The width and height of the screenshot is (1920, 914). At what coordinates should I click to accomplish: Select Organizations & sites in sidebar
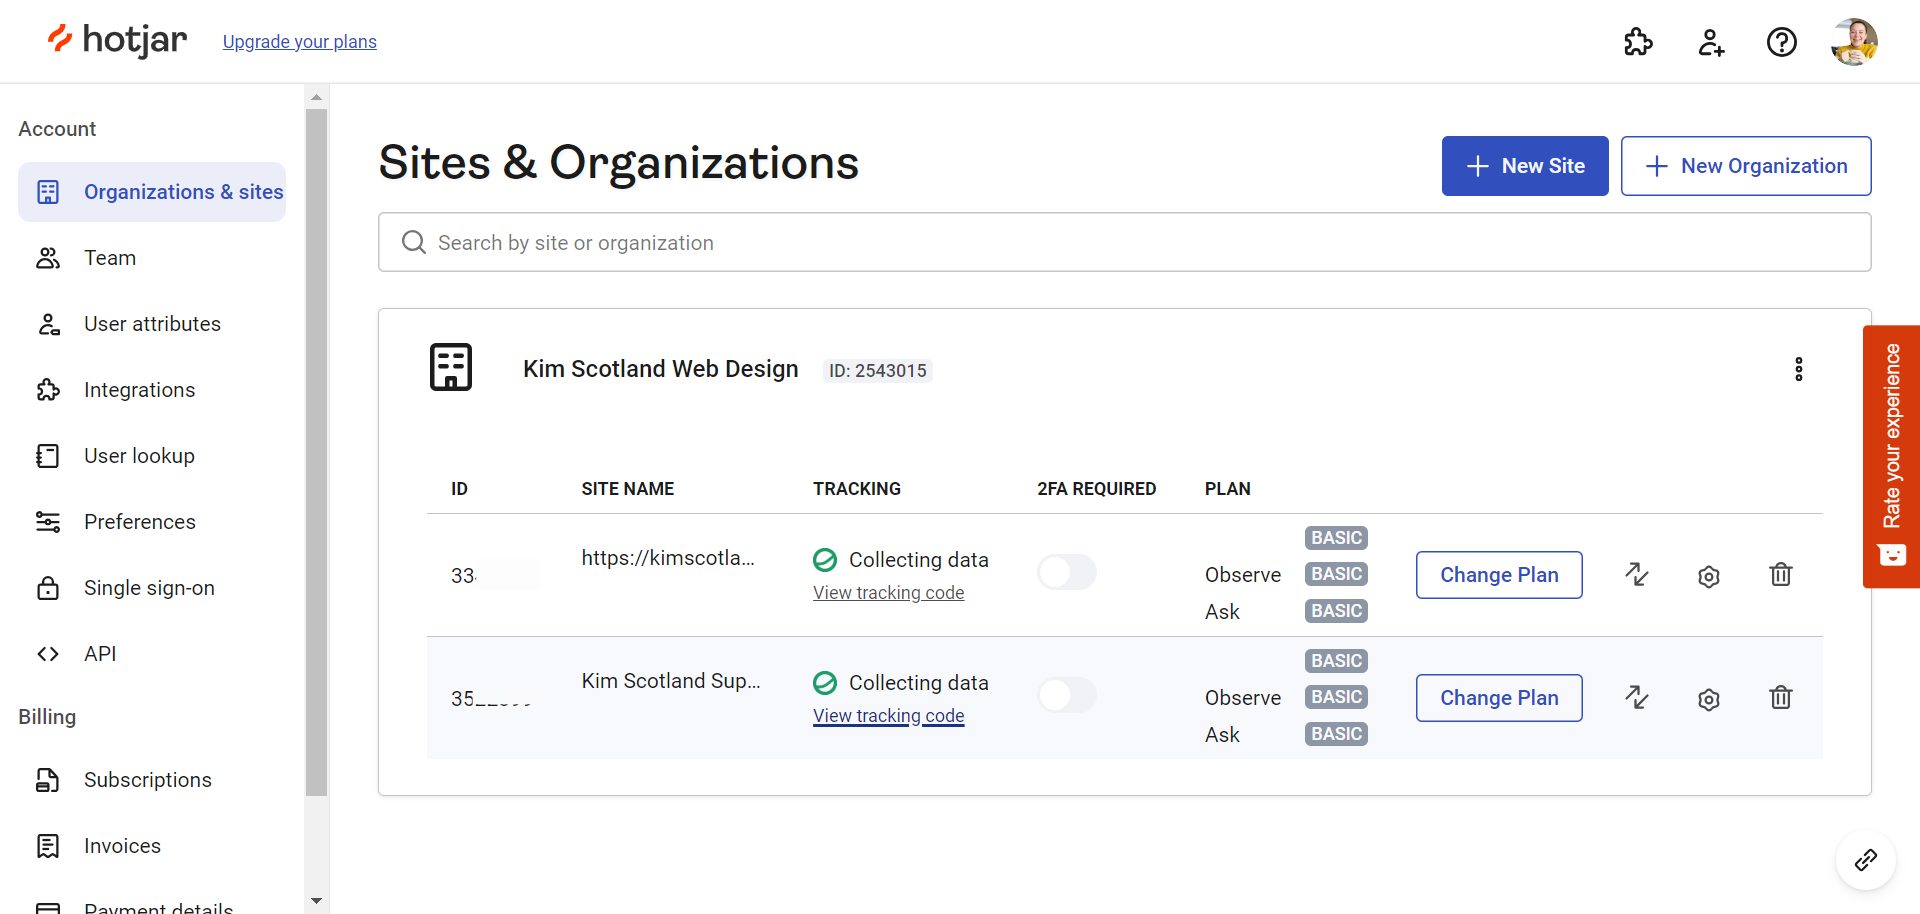[x=152, y=192]
